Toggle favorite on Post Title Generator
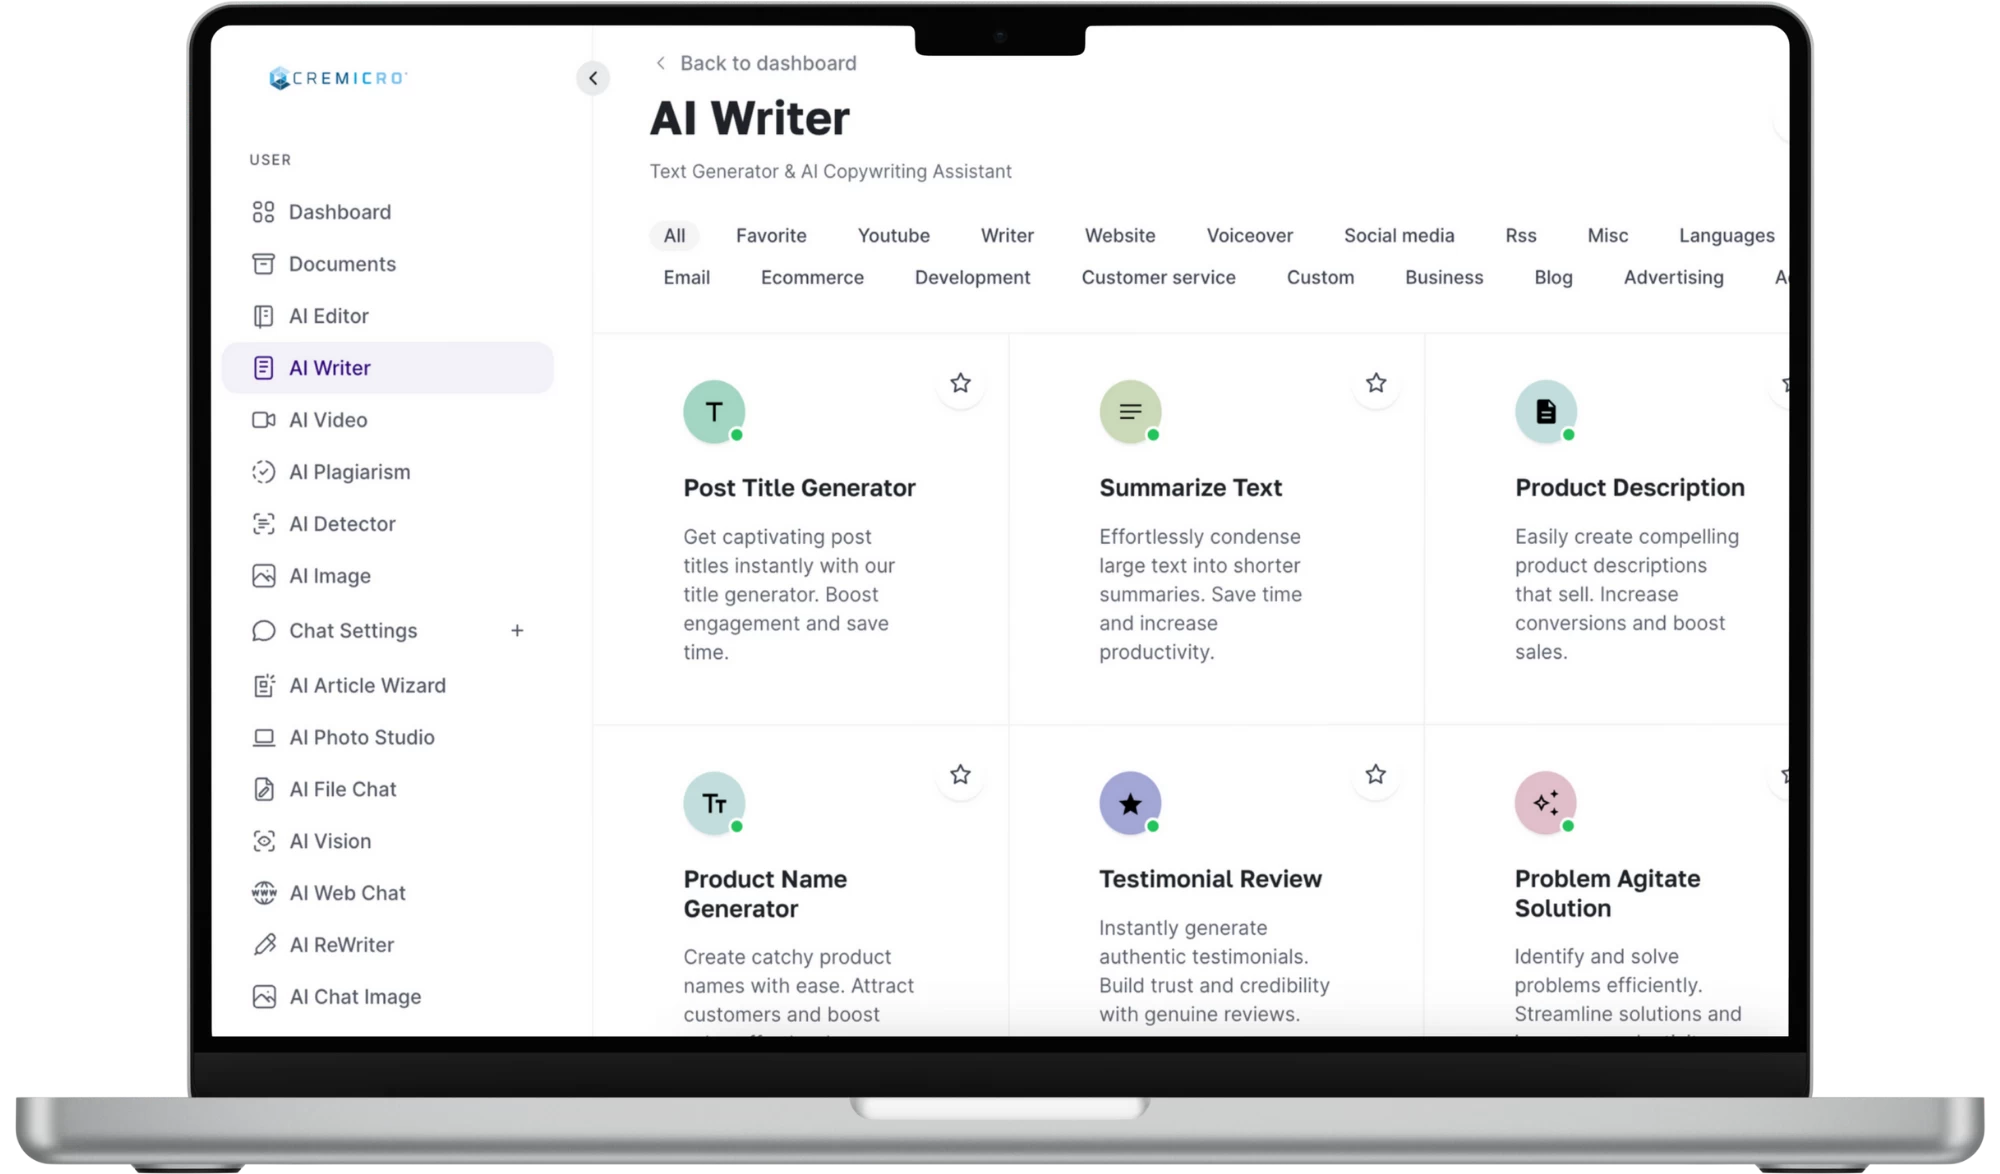This screenshot has height=1174, width=2000. coord(959,383)
